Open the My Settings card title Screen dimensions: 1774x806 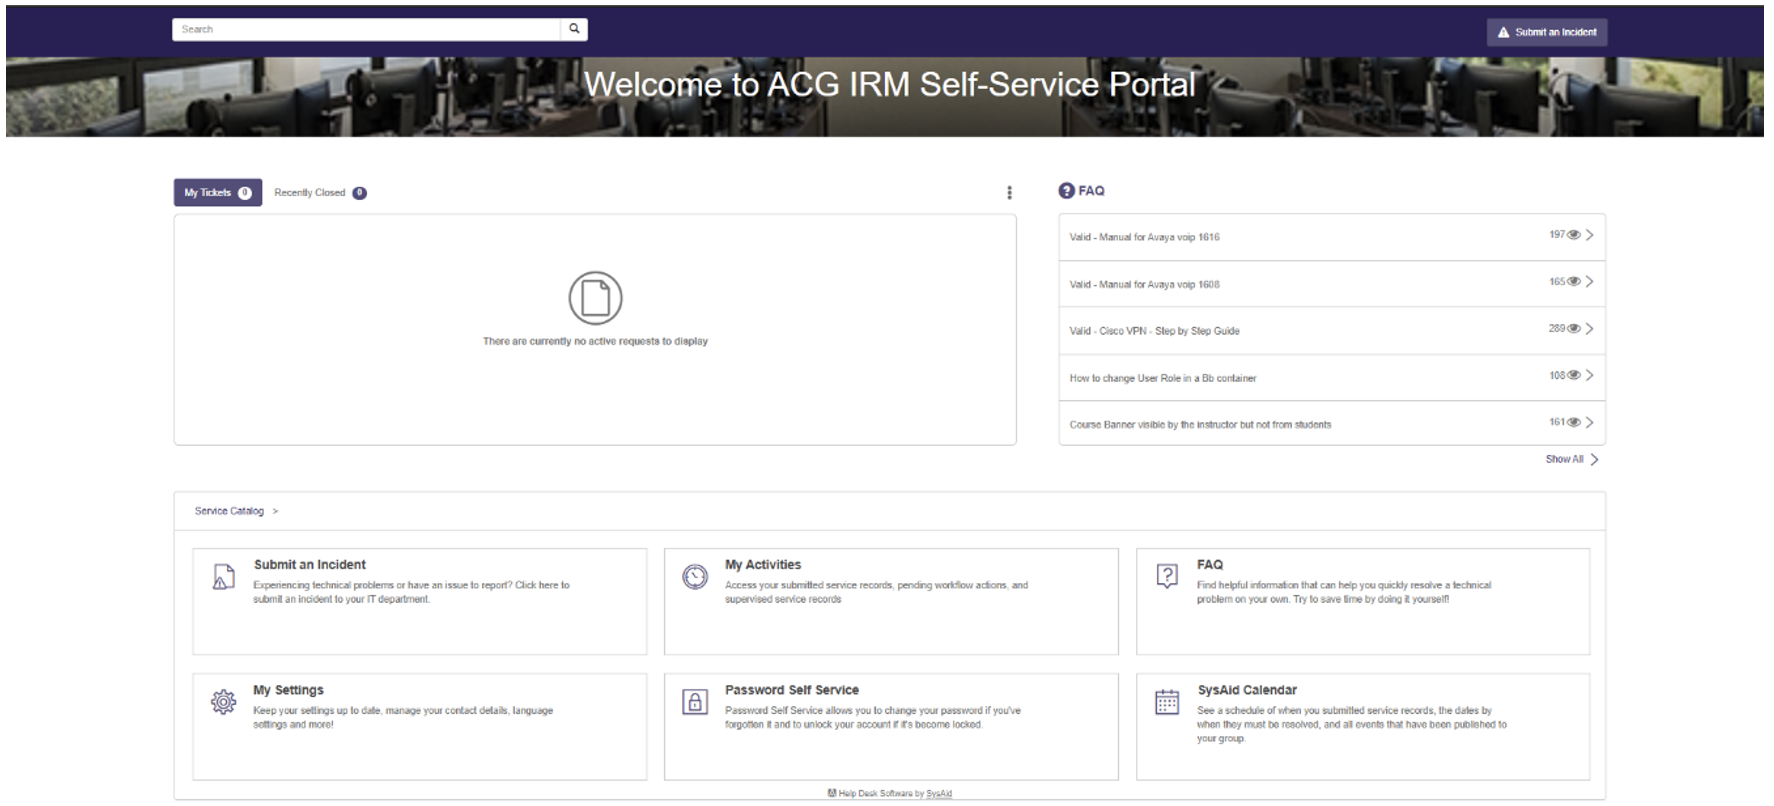click(288, 690)
